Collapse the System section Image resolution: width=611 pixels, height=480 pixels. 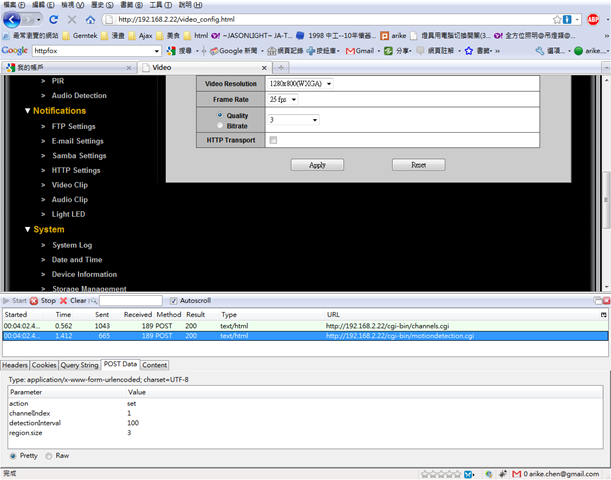27,229
